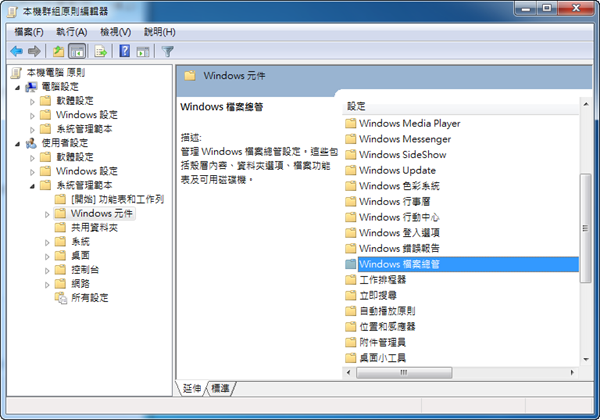Click the Back arrow toolbar icon
Screen dimensions: 600x420
(x=16, y=51)
